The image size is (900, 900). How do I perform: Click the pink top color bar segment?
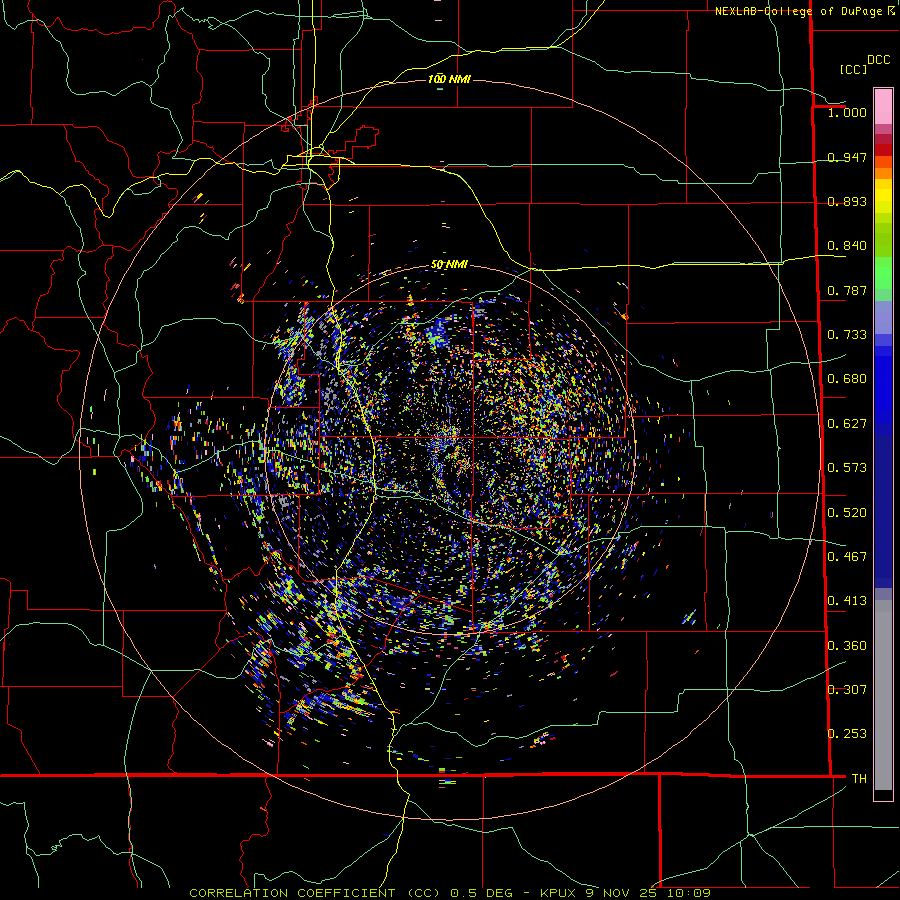[883, 107]
